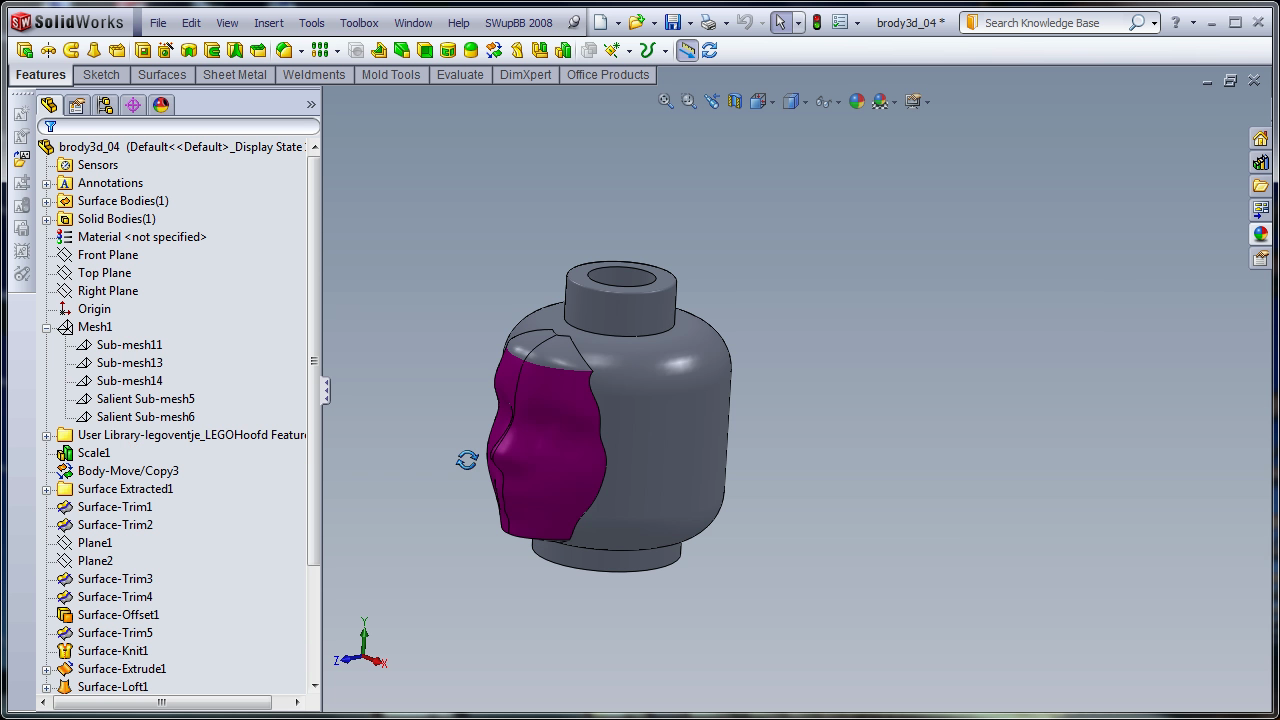Expand the Annotations tree node
The height and width of the screenshot is (720, 1280).
click(x=47, y=183)
